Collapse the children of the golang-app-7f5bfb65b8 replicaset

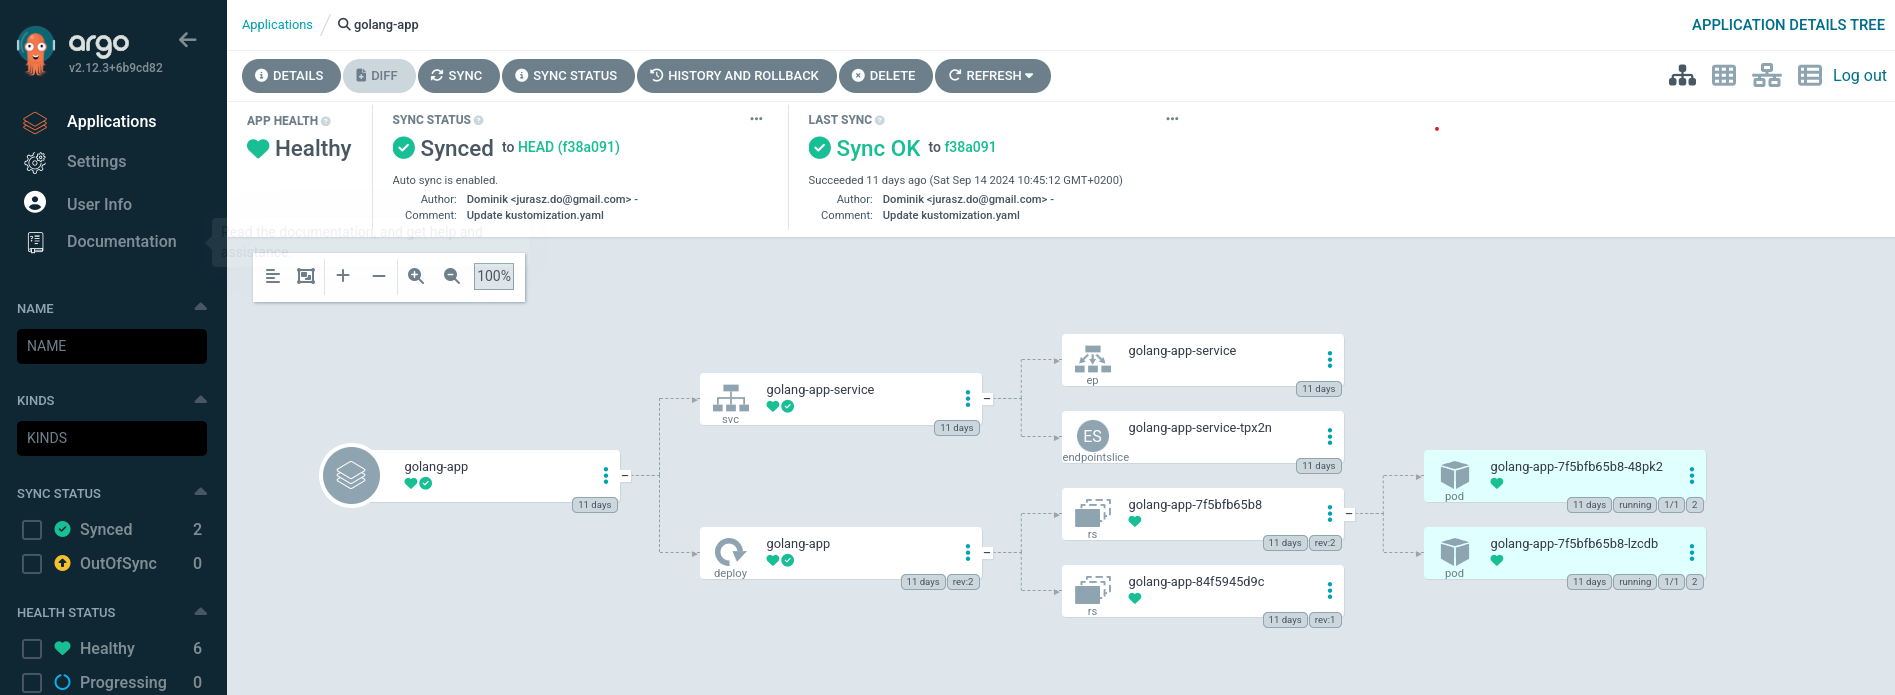coord(1349,514)
